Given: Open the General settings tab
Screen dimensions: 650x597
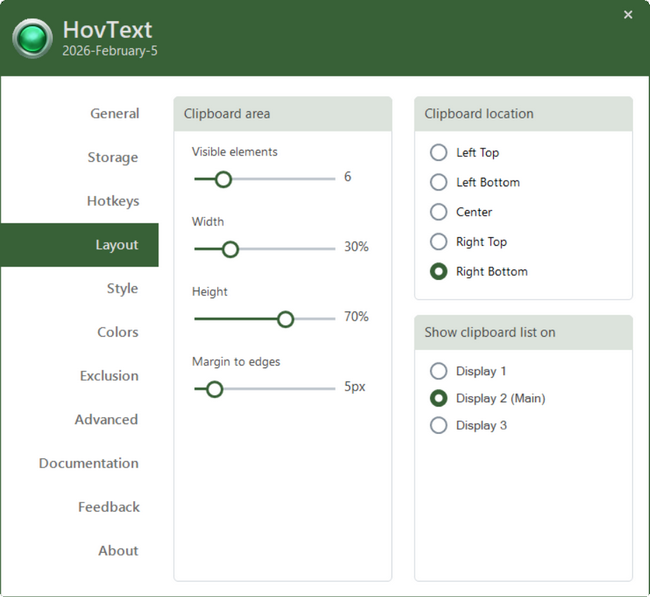Looking at the screenshot, I should coord(114,114).
